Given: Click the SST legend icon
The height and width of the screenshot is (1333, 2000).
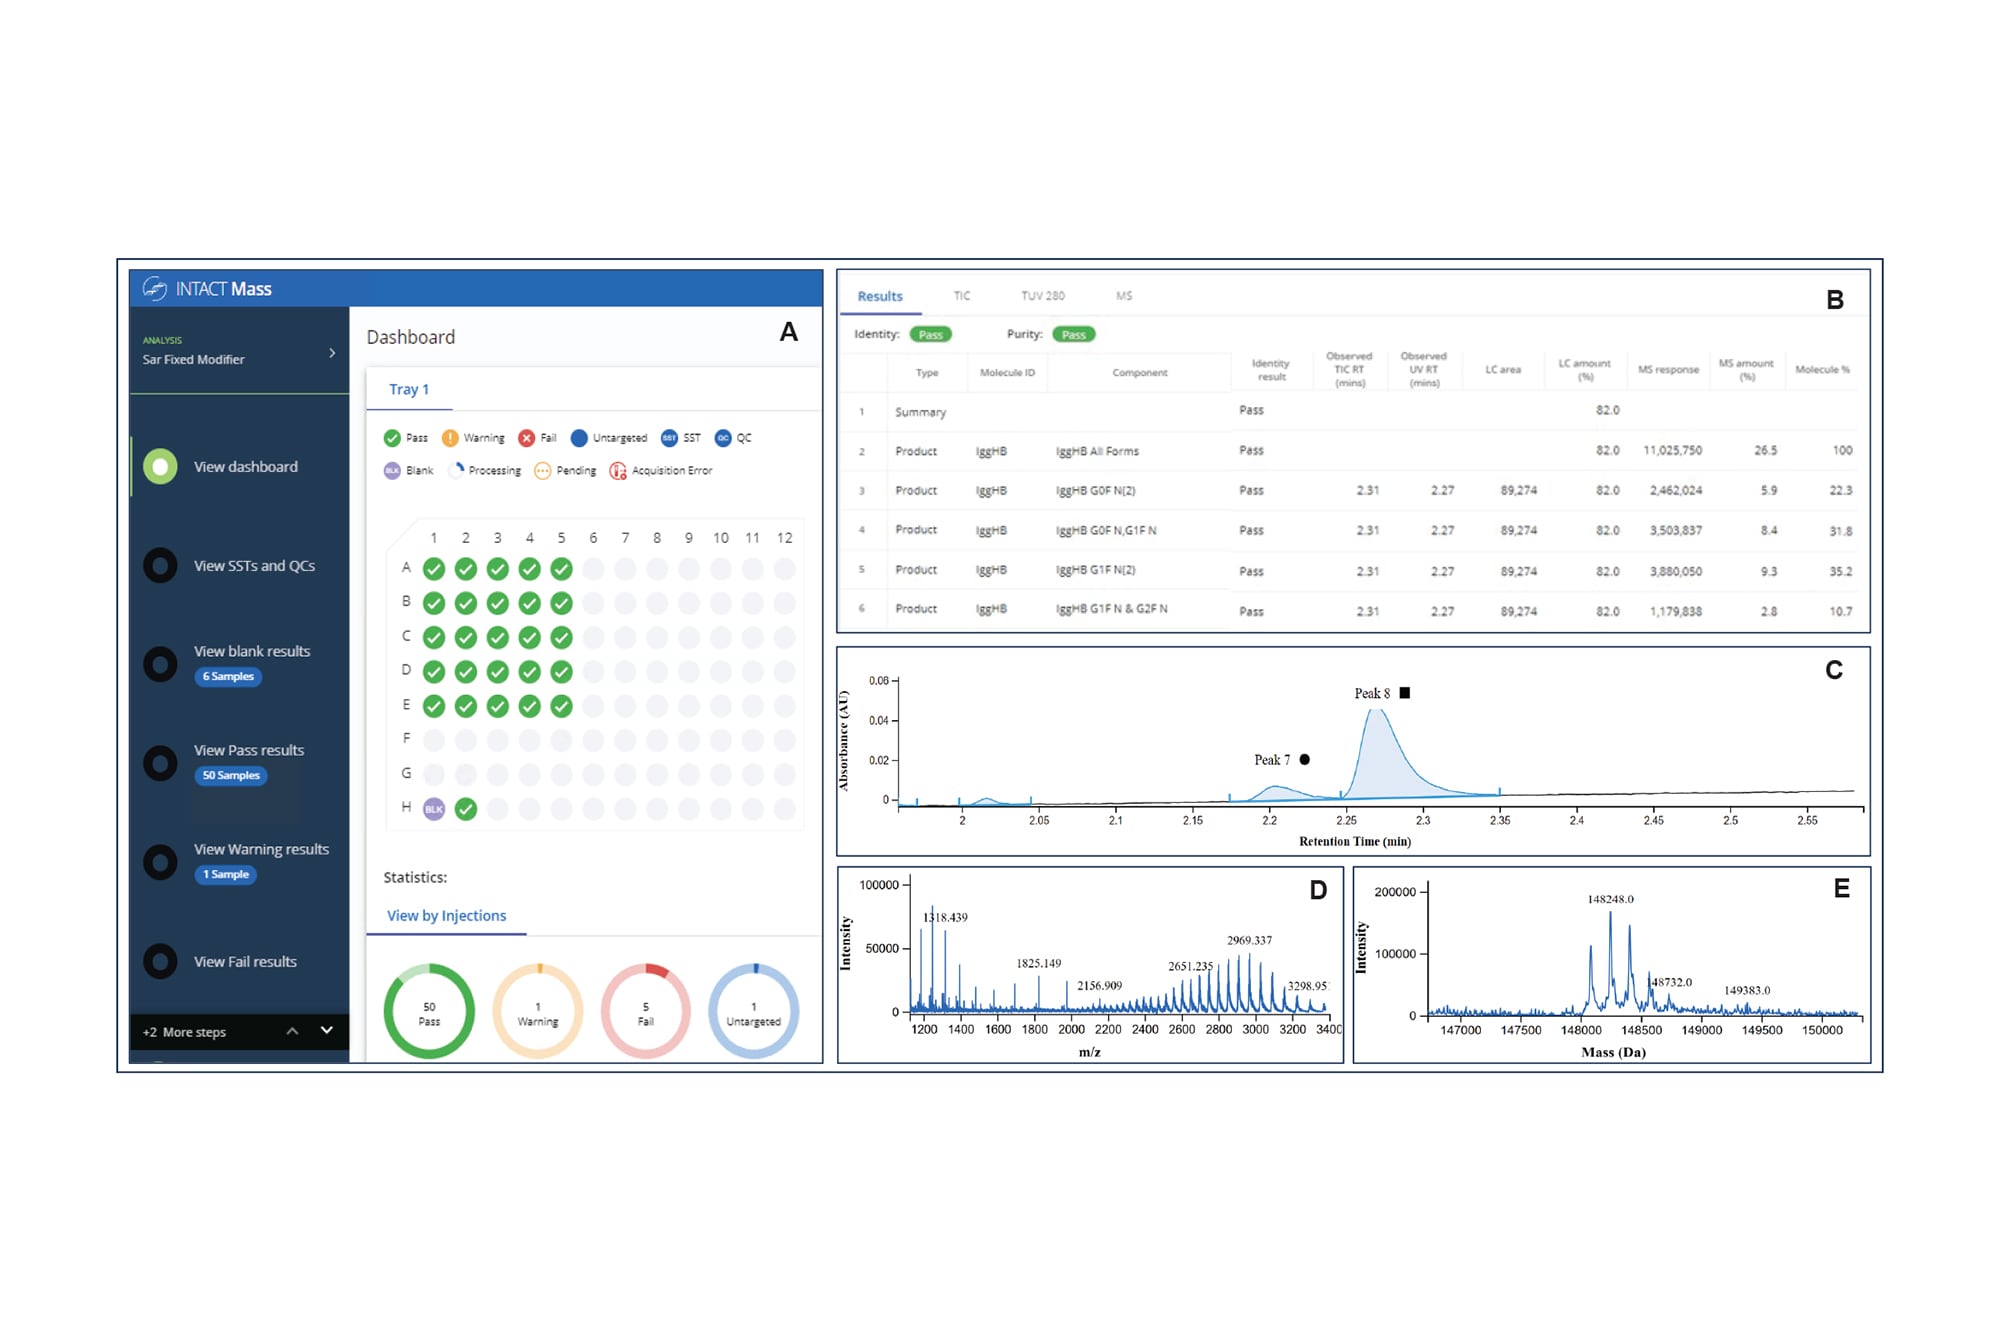Looking at the screenshot, I should [x=667, y=438].
